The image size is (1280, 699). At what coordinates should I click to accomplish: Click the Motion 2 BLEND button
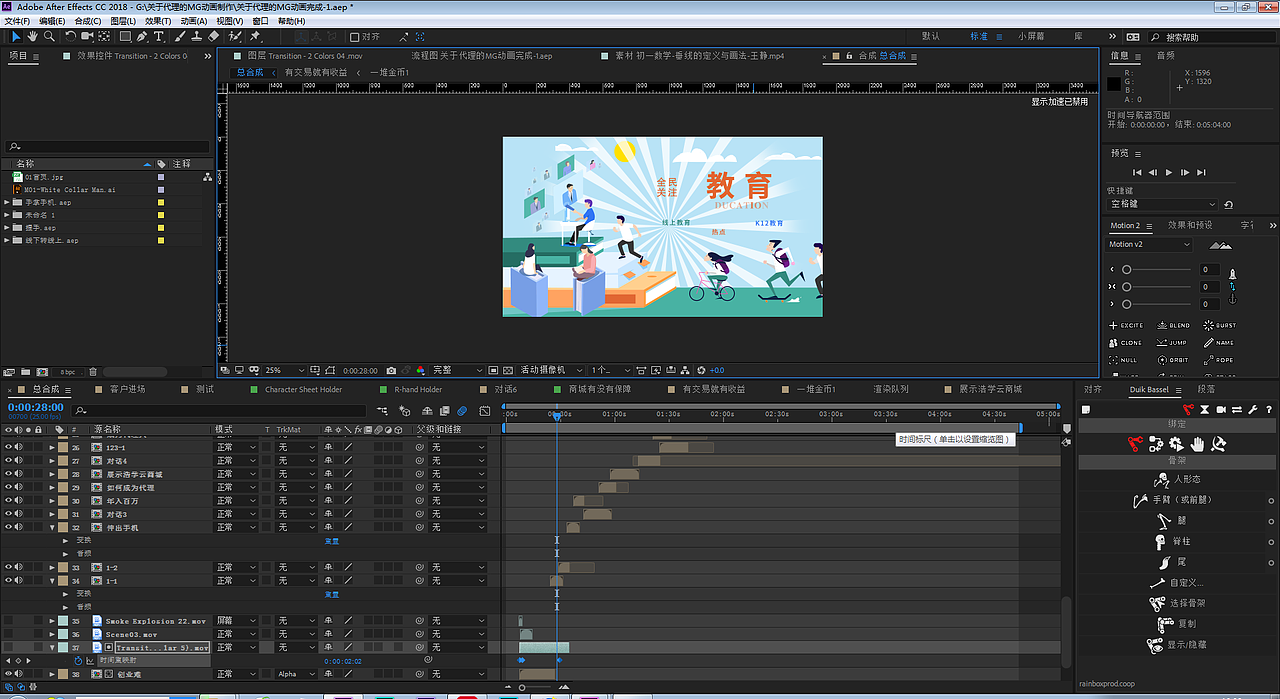1174,325
